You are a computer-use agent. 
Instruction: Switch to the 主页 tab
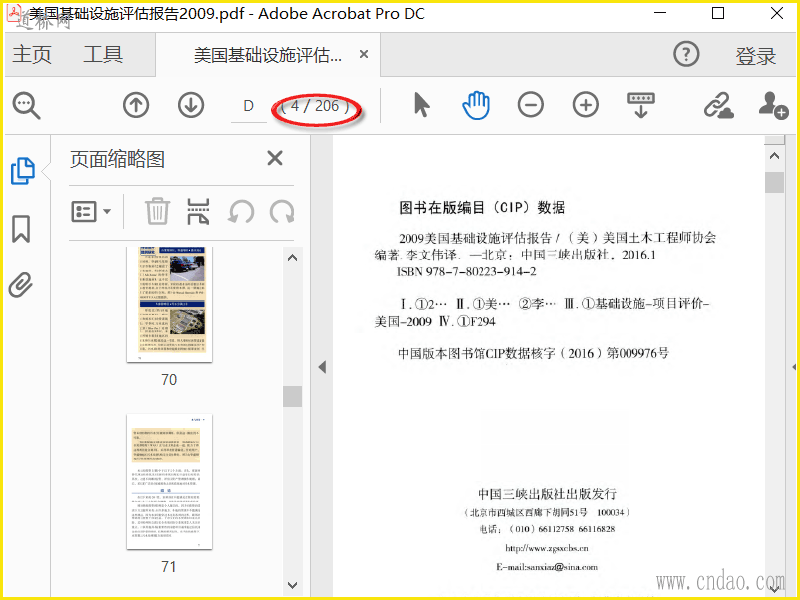(x=32, y=54)
